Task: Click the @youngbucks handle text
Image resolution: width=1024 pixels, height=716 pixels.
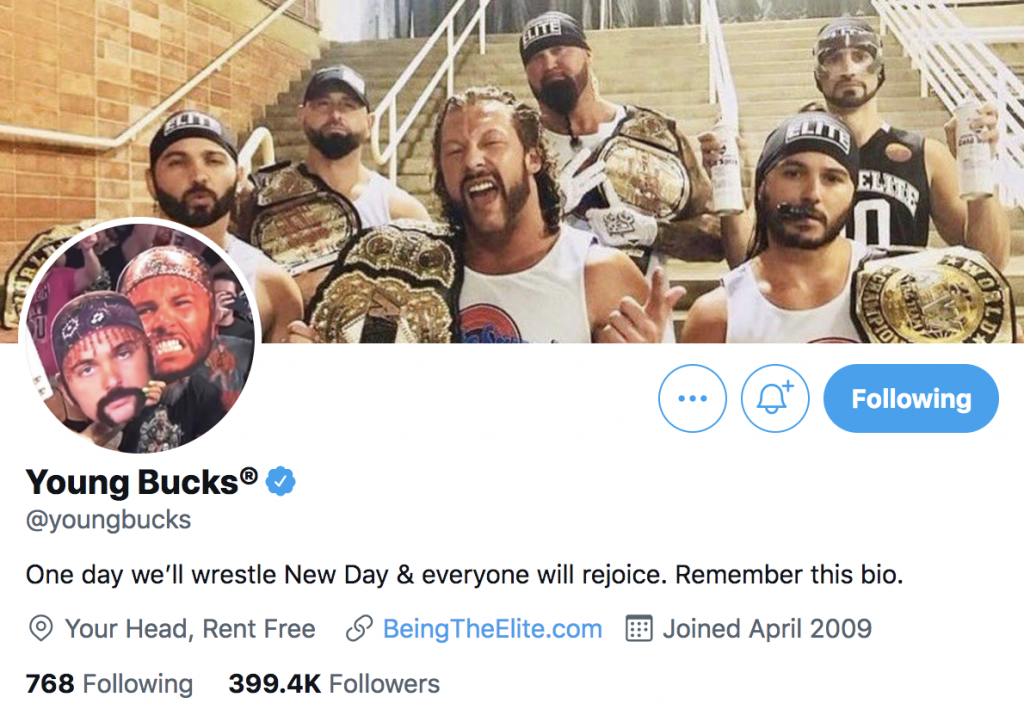Action: click(x=108, y=520)
